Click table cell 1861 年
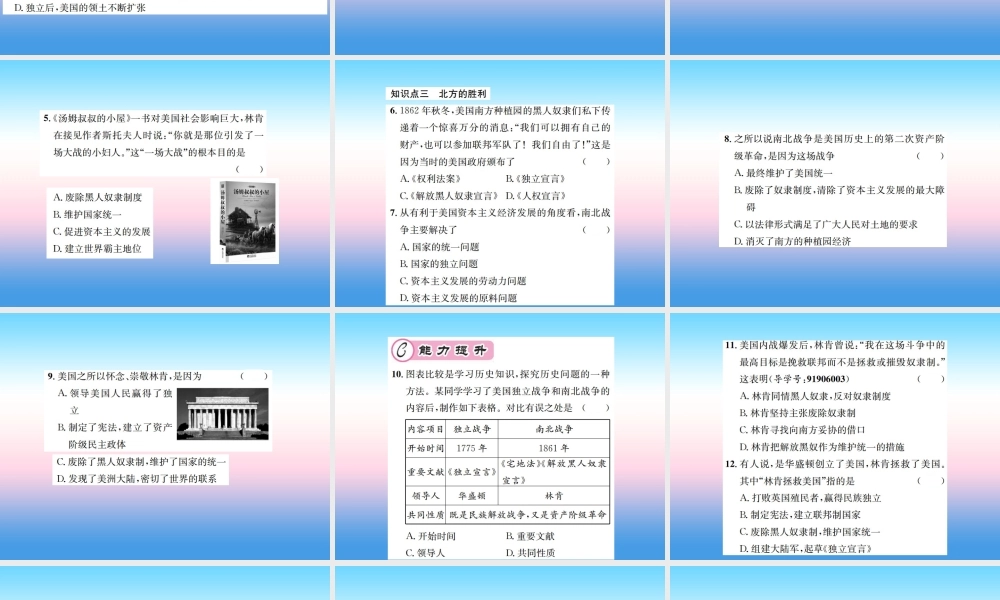This screenshot has height=600, width=1000. pyautogui.click(x=554, y=448)
